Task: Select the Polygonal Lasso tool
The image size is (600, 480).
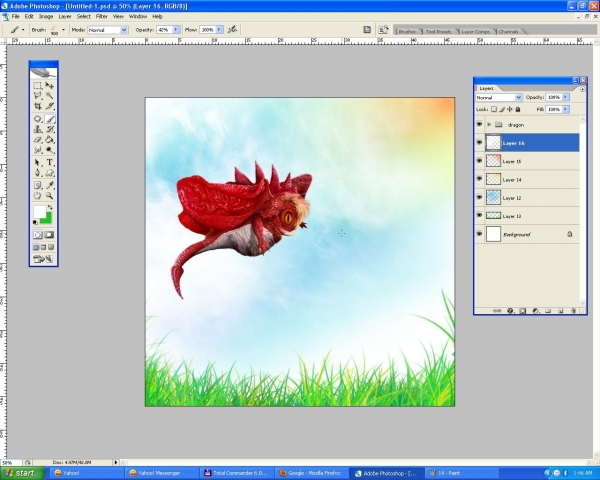Action: click(x=38, y=96)
